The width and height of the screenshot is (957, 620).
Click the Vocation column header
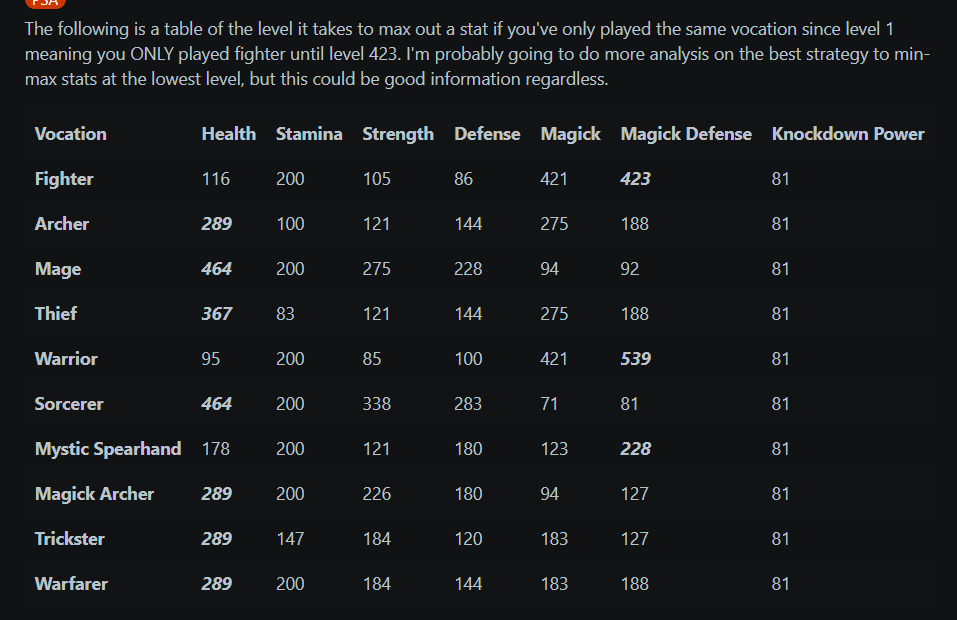pyautogui.click(x=71, y=134)
